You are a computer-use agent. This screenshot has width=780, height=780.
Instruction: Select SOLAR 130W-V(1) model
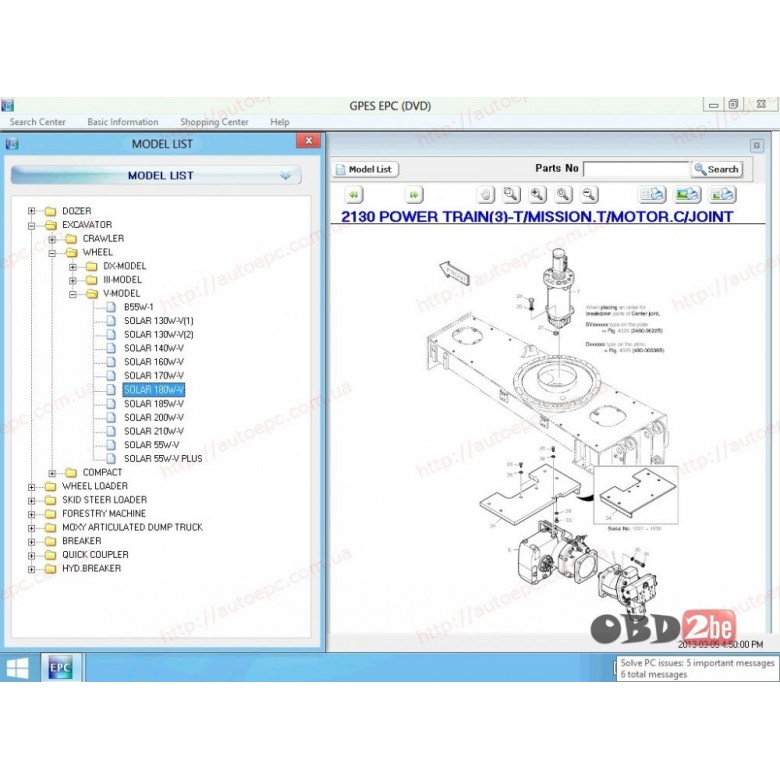click(x=159, y=321)
